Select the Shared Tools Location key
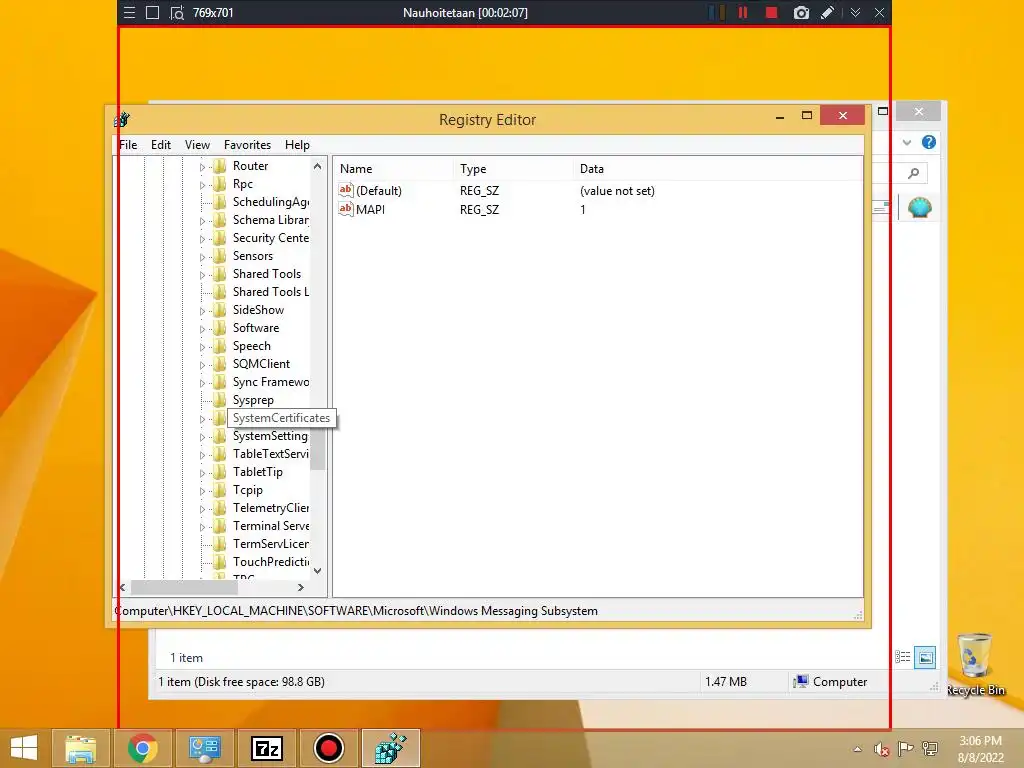The image size is (1024, 768). point(270,292)
